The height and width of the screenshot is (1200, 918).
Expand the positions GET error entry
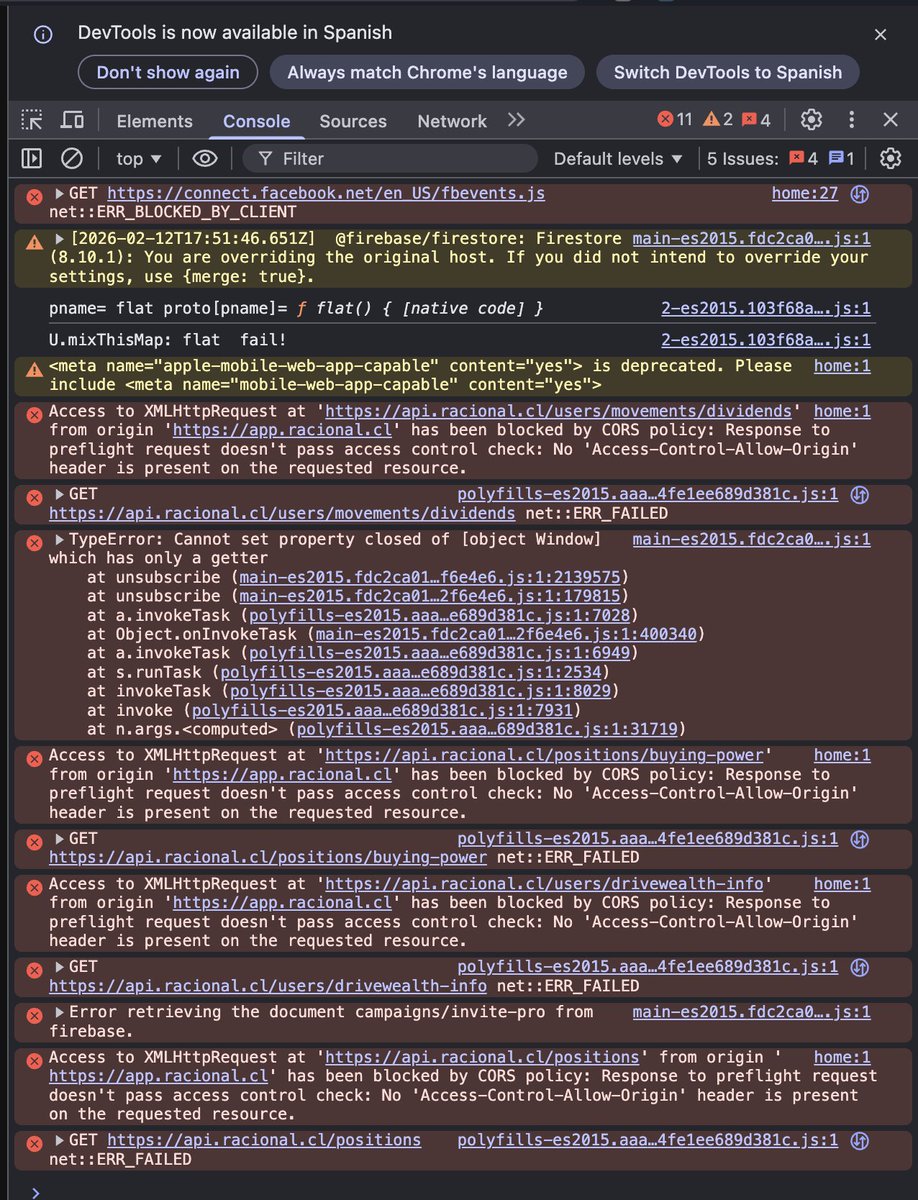click(x=59, y=1140)
